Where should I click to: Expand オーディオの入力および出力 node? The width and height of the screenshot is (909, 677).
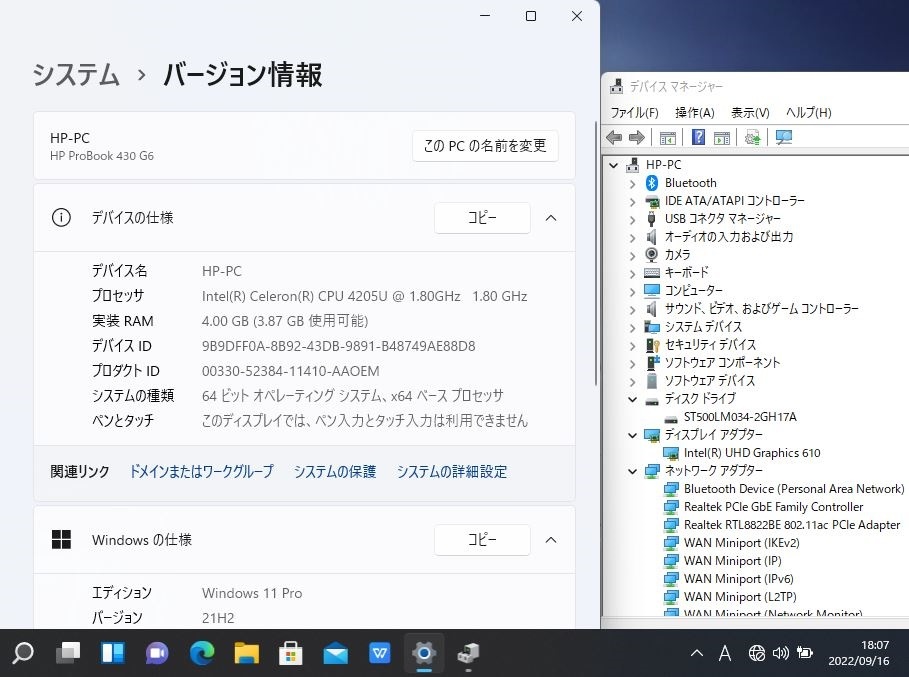coord(632,237)
